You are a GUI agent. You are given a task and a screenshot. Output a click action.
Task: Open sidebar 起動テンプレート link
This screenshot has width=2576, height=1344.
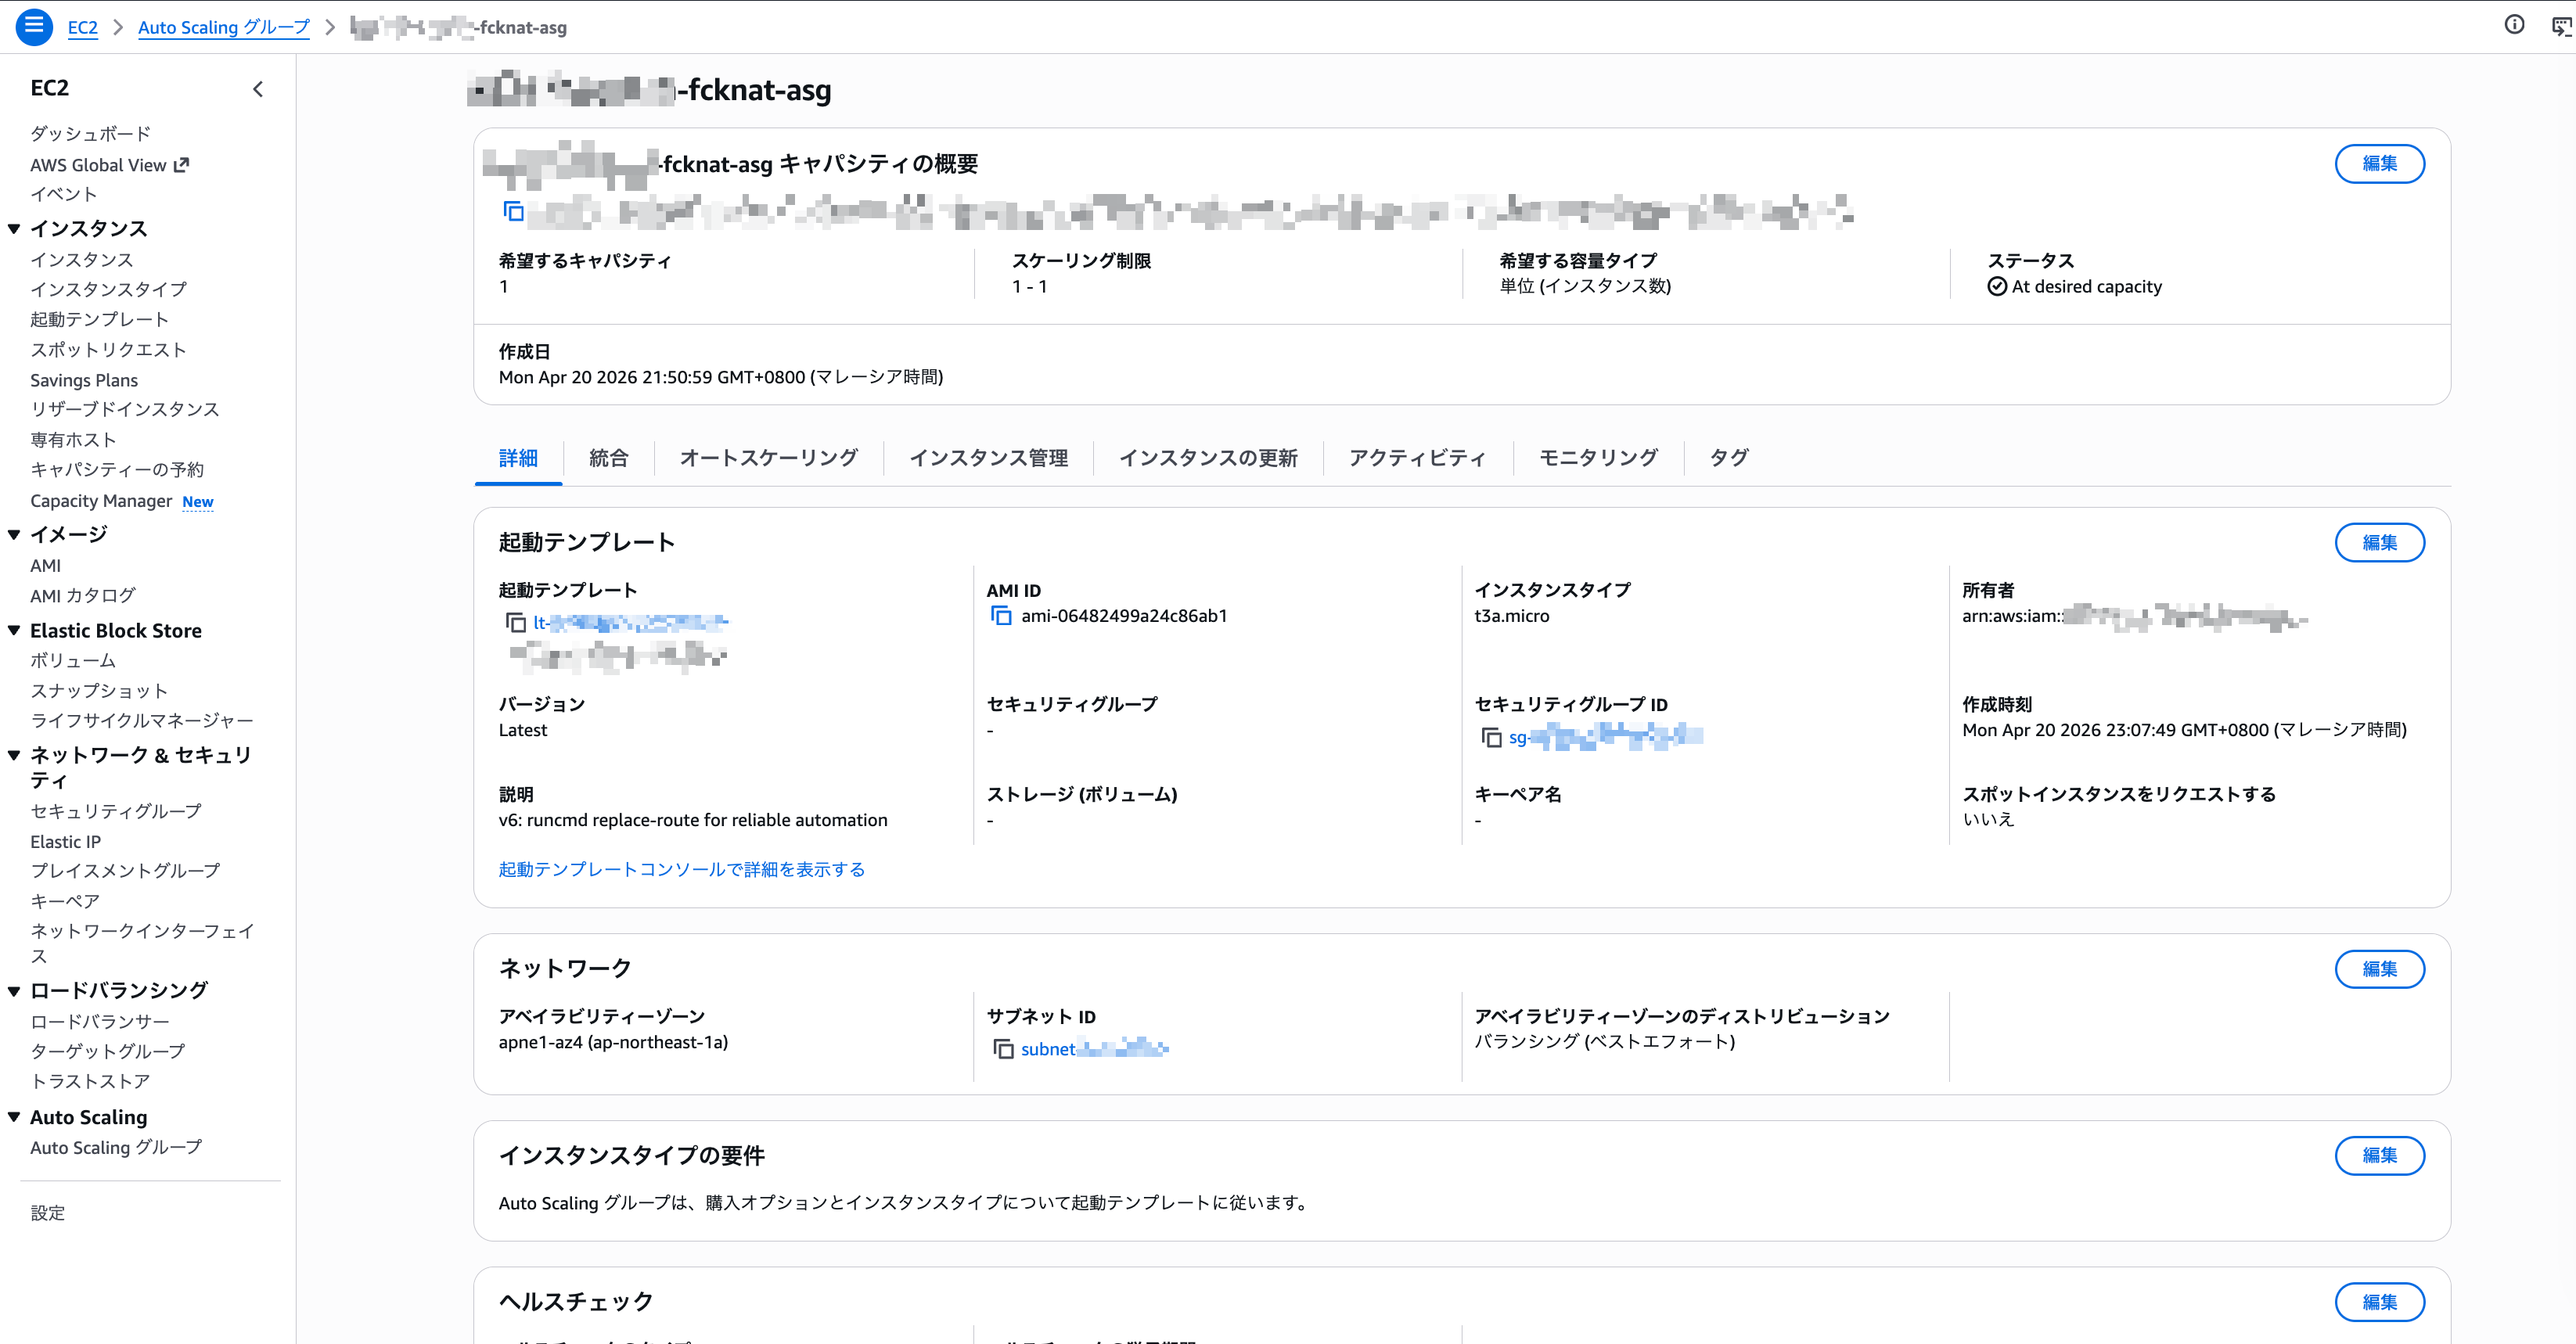(x=99, y=319)
